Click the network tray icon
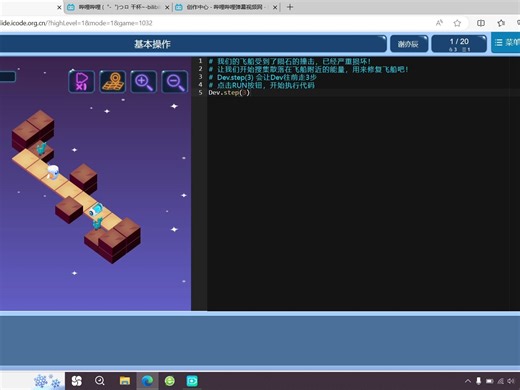This screenshot has height=390, width=520. (x=501, y=381)
